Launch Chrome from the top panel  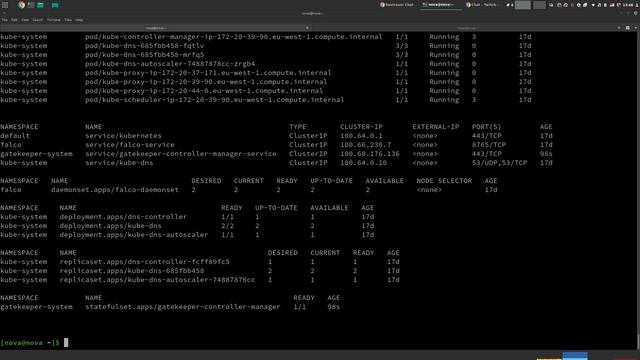21,5
